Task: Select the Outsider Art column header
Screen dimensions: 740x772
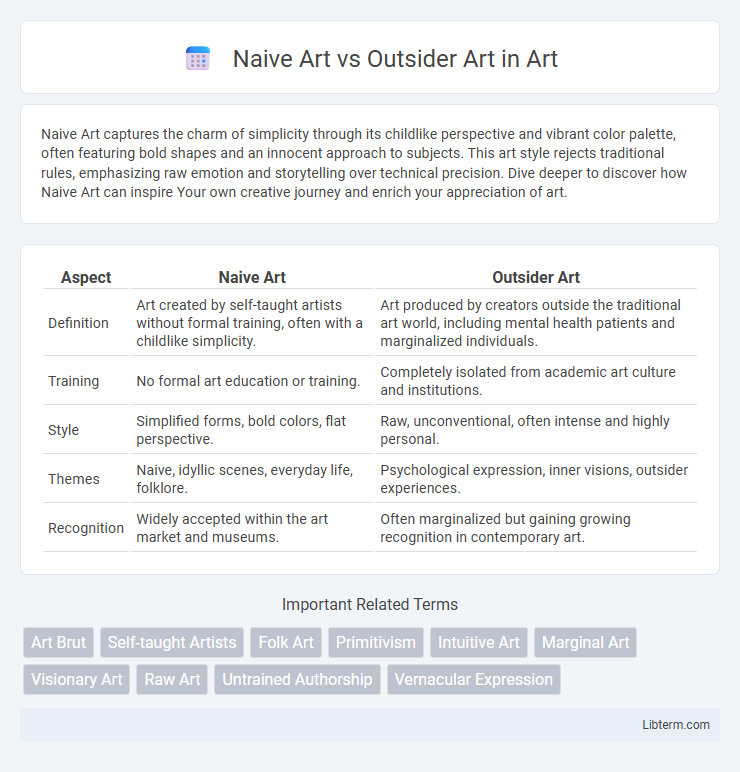Action: 536,277
